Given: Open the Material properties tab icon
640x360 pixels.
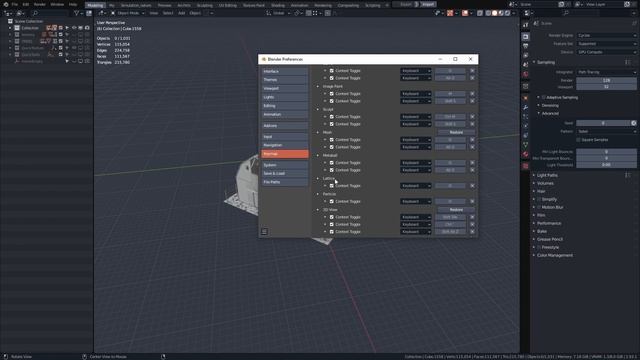Looking at the screenshot, I should 525,154.
